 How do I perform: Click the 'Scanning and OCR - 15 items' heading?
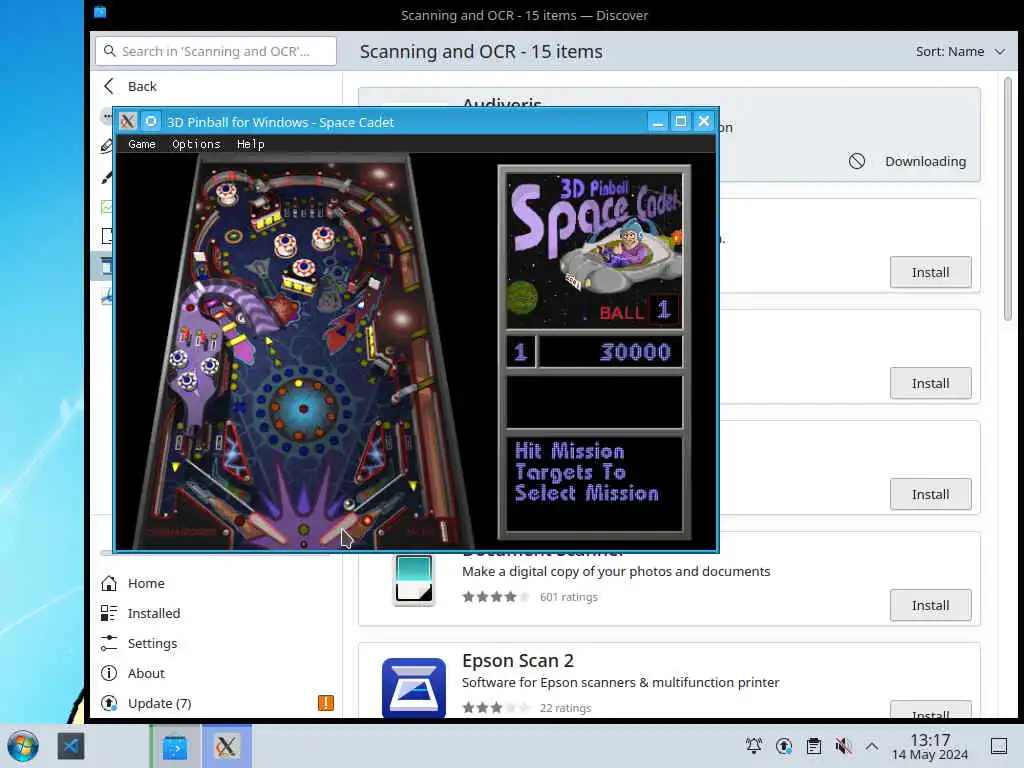[481, 52]
